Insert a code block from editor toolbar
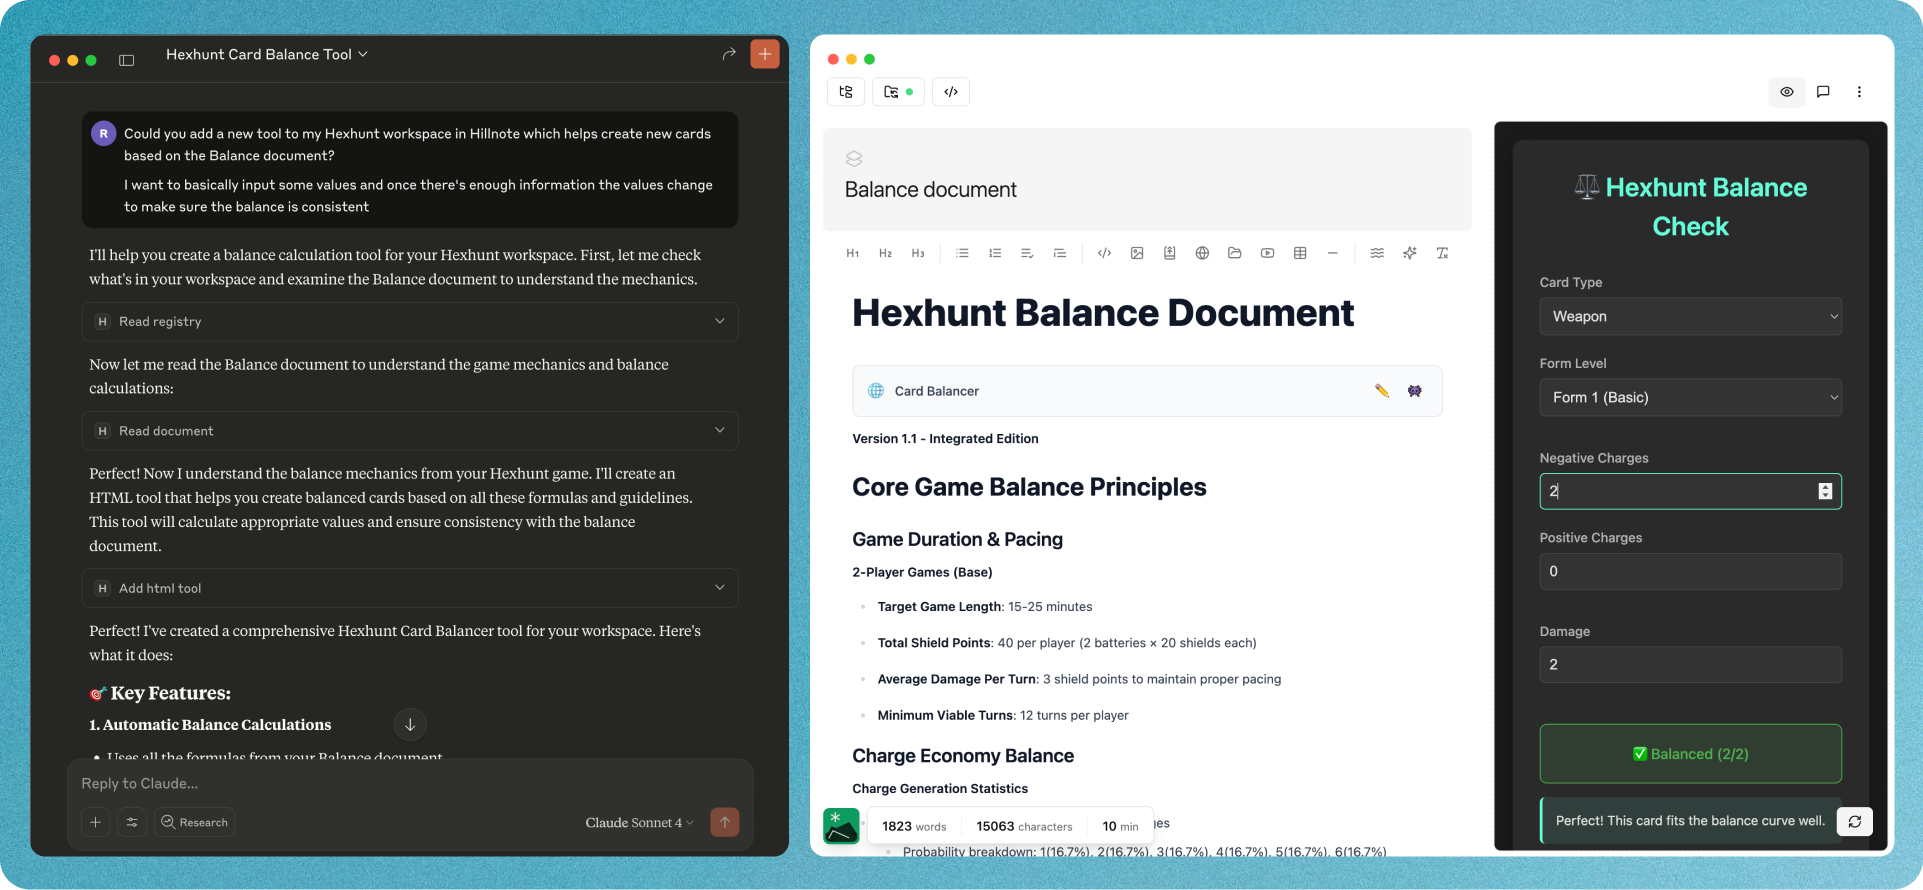The height and width of the screenshot is (890, 1923). pyautogui.click(x=1104, y=253)
